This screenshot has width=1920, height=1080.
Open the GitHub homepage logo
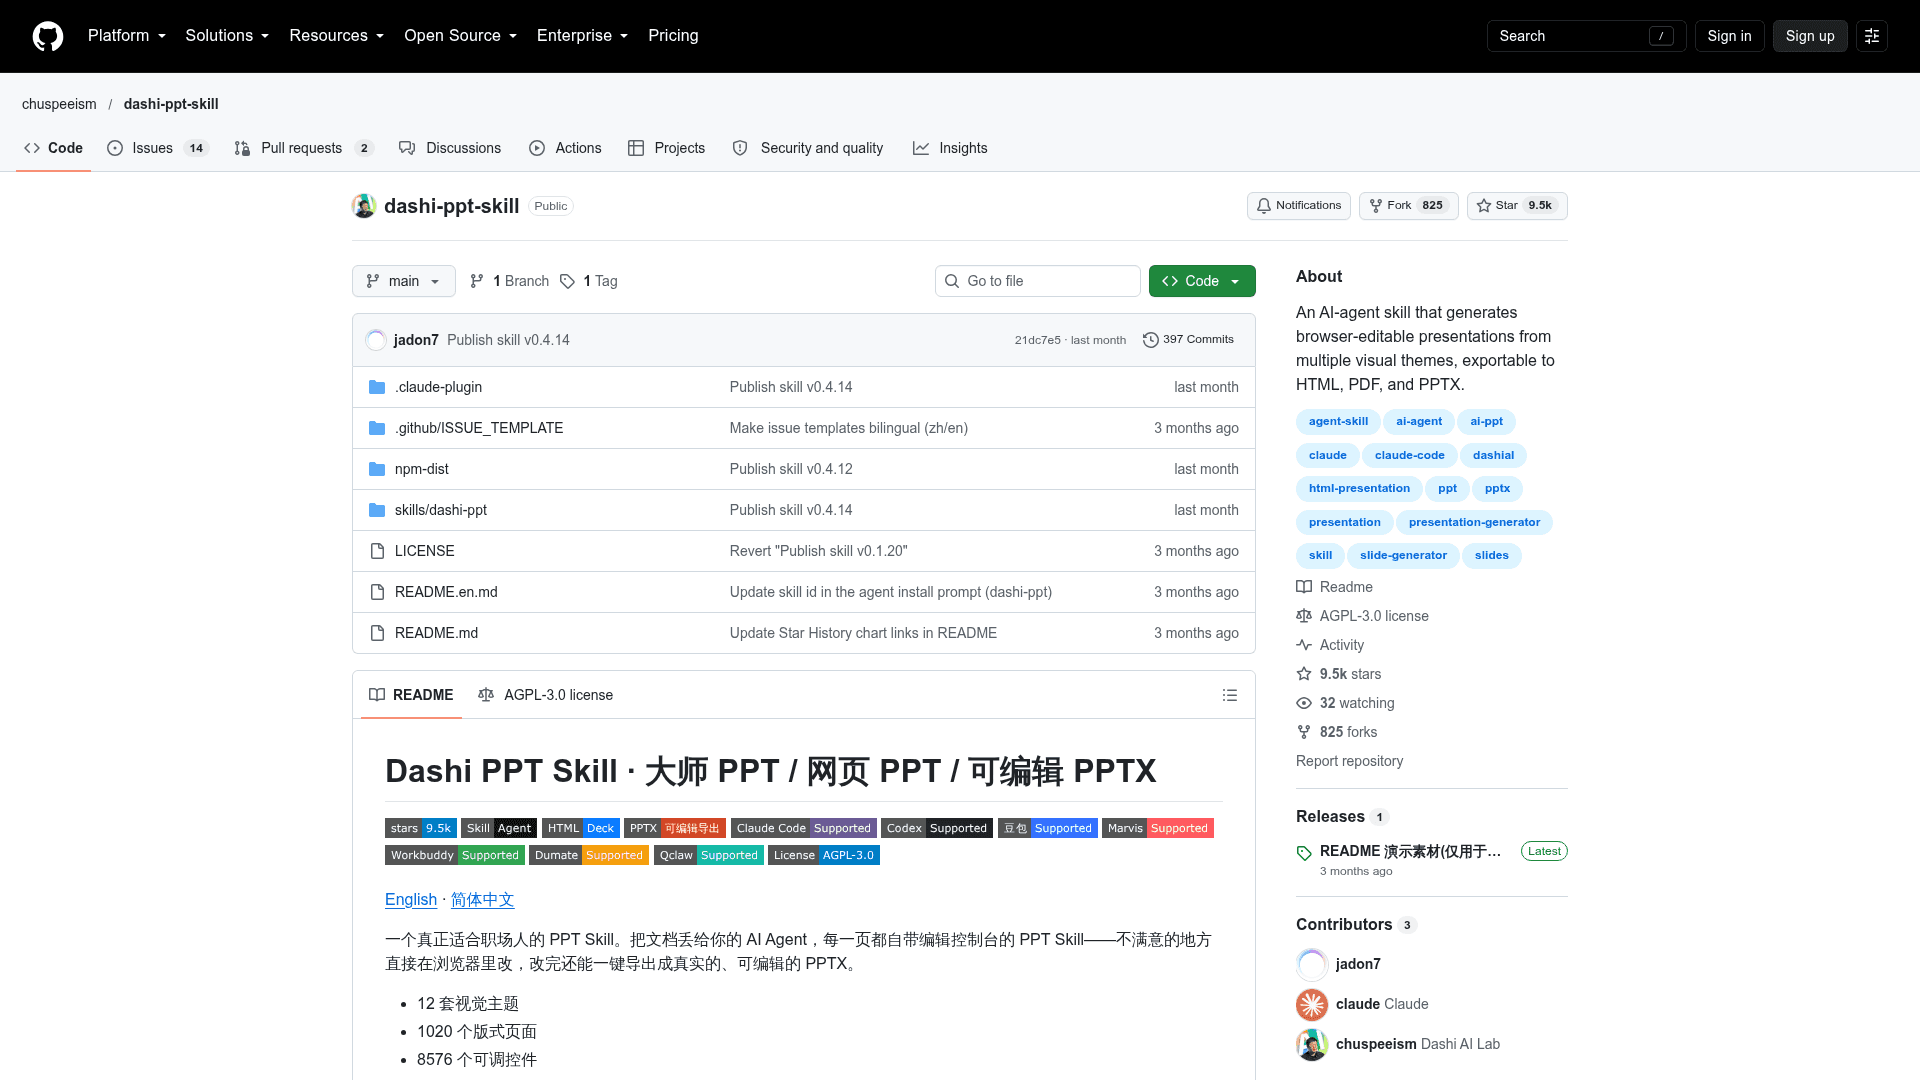pos(47,36)
